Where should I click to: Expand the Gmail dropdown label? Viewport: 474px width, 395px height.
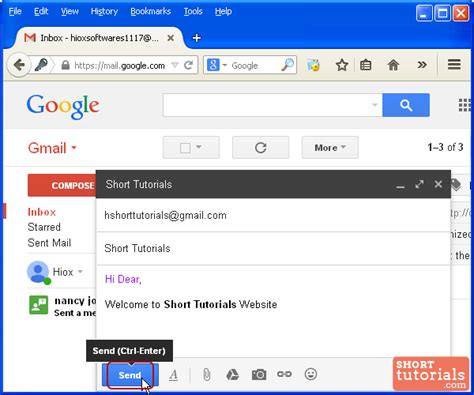(52, 148)
